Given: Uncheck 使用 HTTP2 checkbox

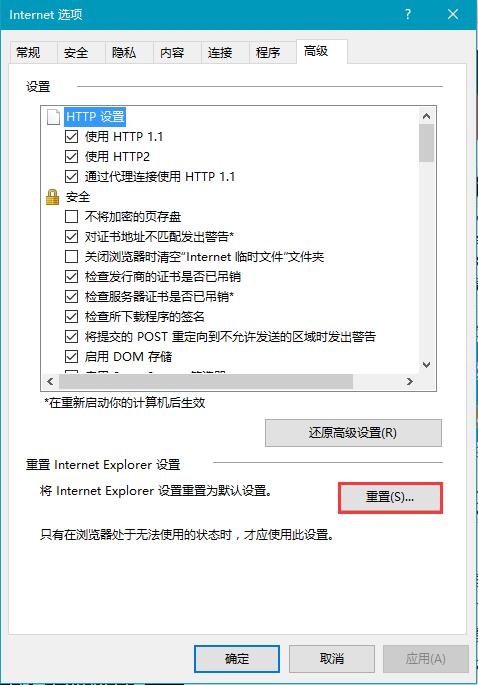Looking at the screenshot, I should tap(71, 156).
